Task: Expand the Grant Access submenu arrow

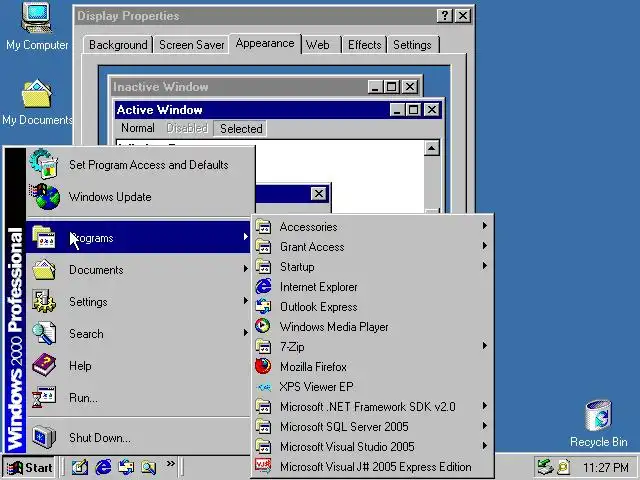Action: 484,246
